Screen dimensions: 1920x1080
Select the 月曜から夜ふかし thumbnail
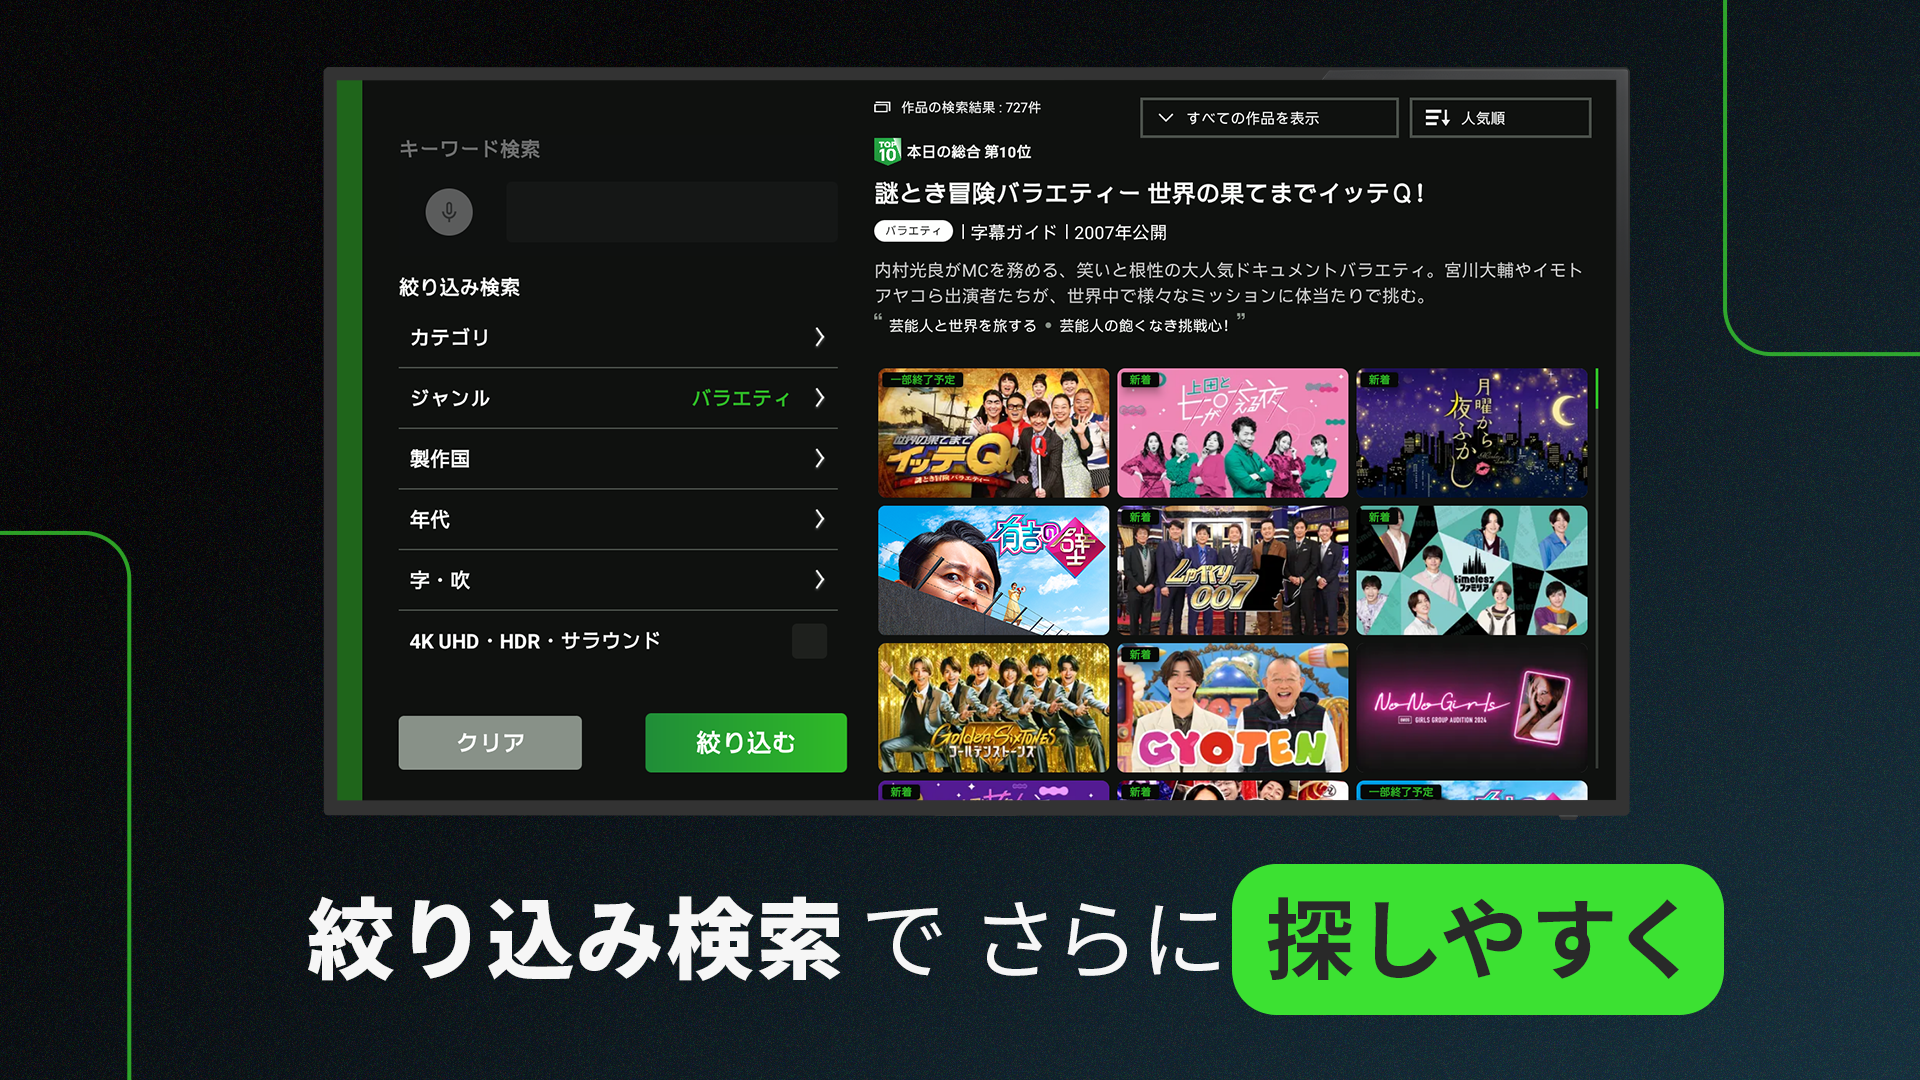[1471, 433]
